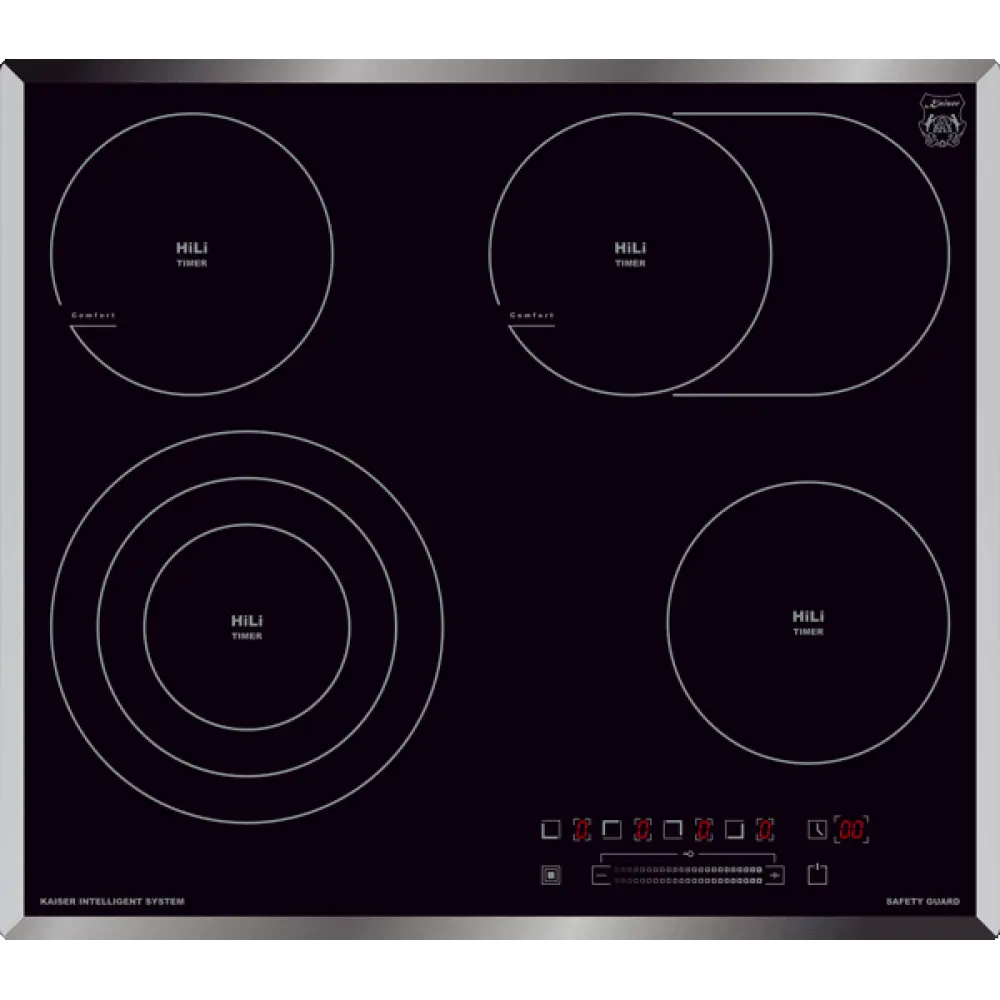Tap the minus button at slider's start
The height and width of the screenshot is (1000, 1000).
pyautogui.click(x=601, y=876)
